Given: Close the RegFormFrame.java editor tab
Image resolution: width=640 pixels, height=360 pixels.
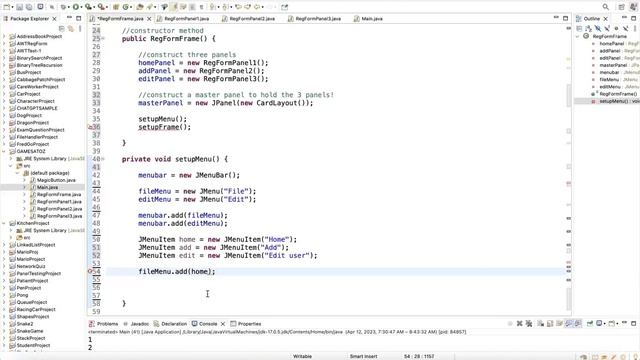Looking at the screenshot, I should point(149,19).
